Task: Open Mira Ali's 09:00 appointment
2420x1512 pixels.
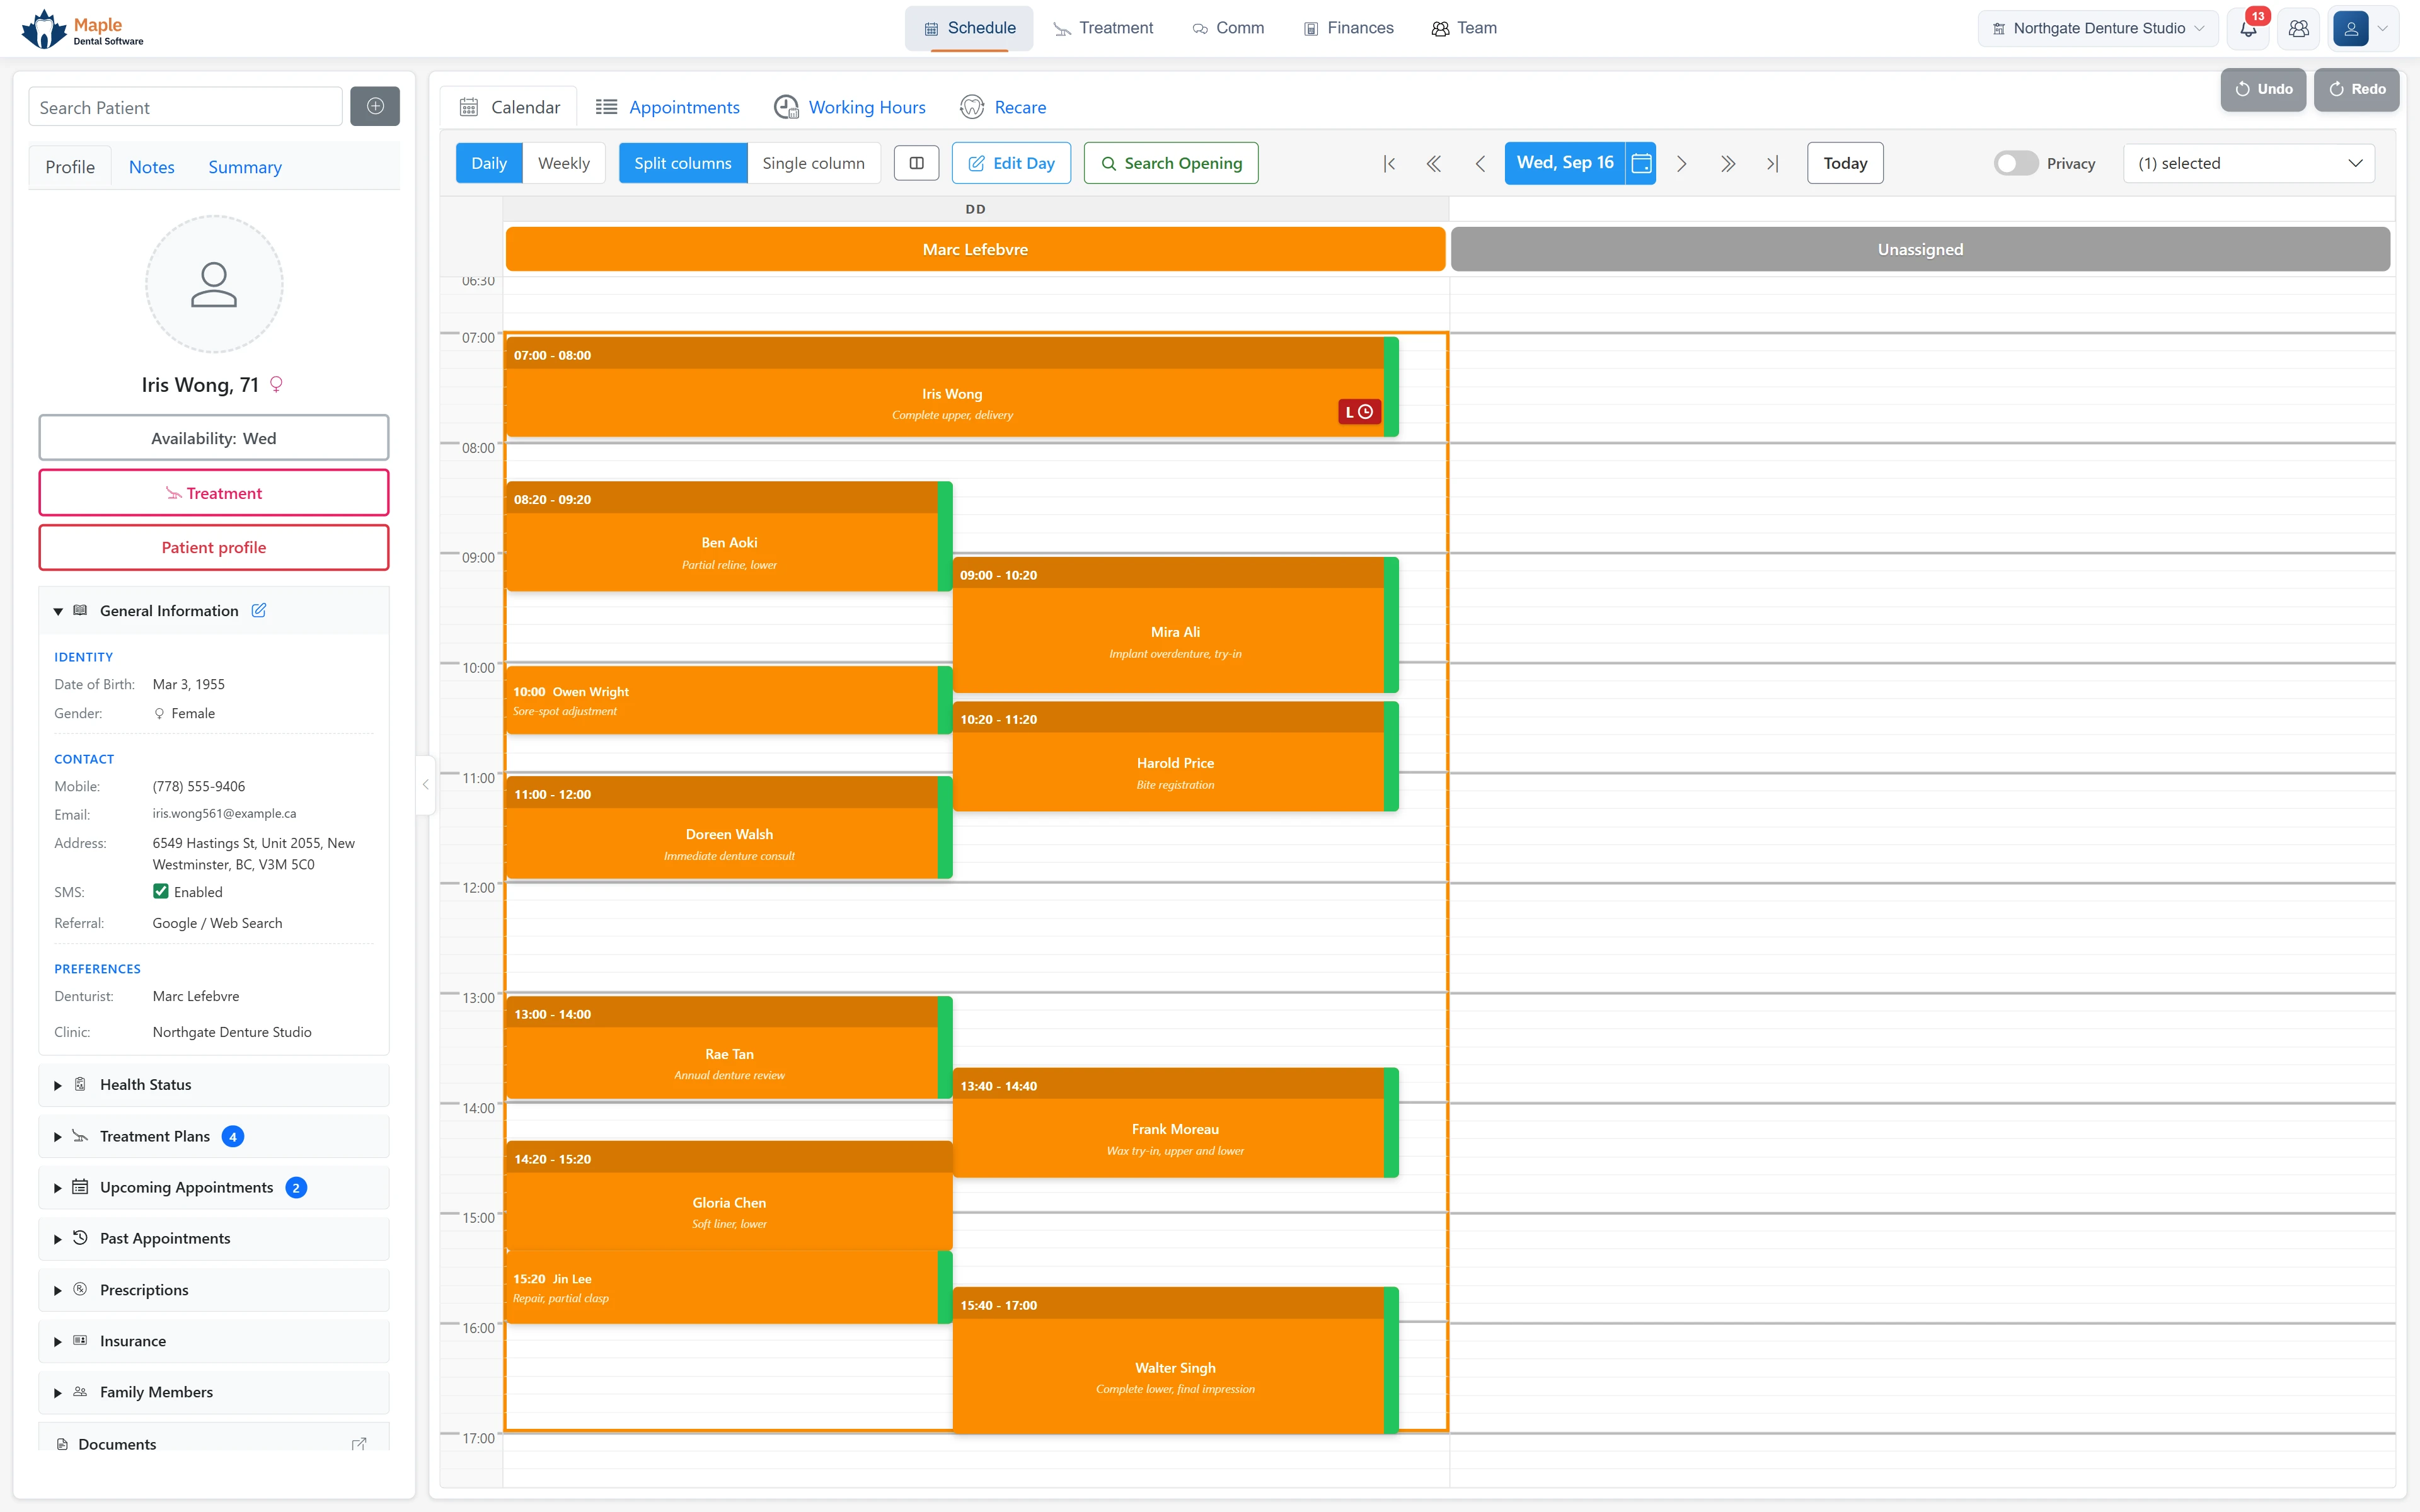Action: pos(1175,625)
